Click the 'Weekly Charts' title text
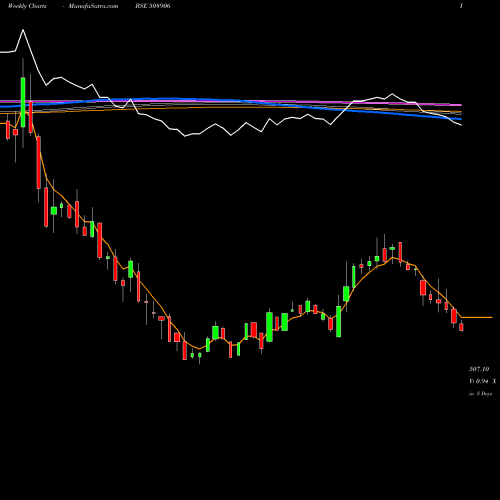The image size is (500, 500). [27, 6]
